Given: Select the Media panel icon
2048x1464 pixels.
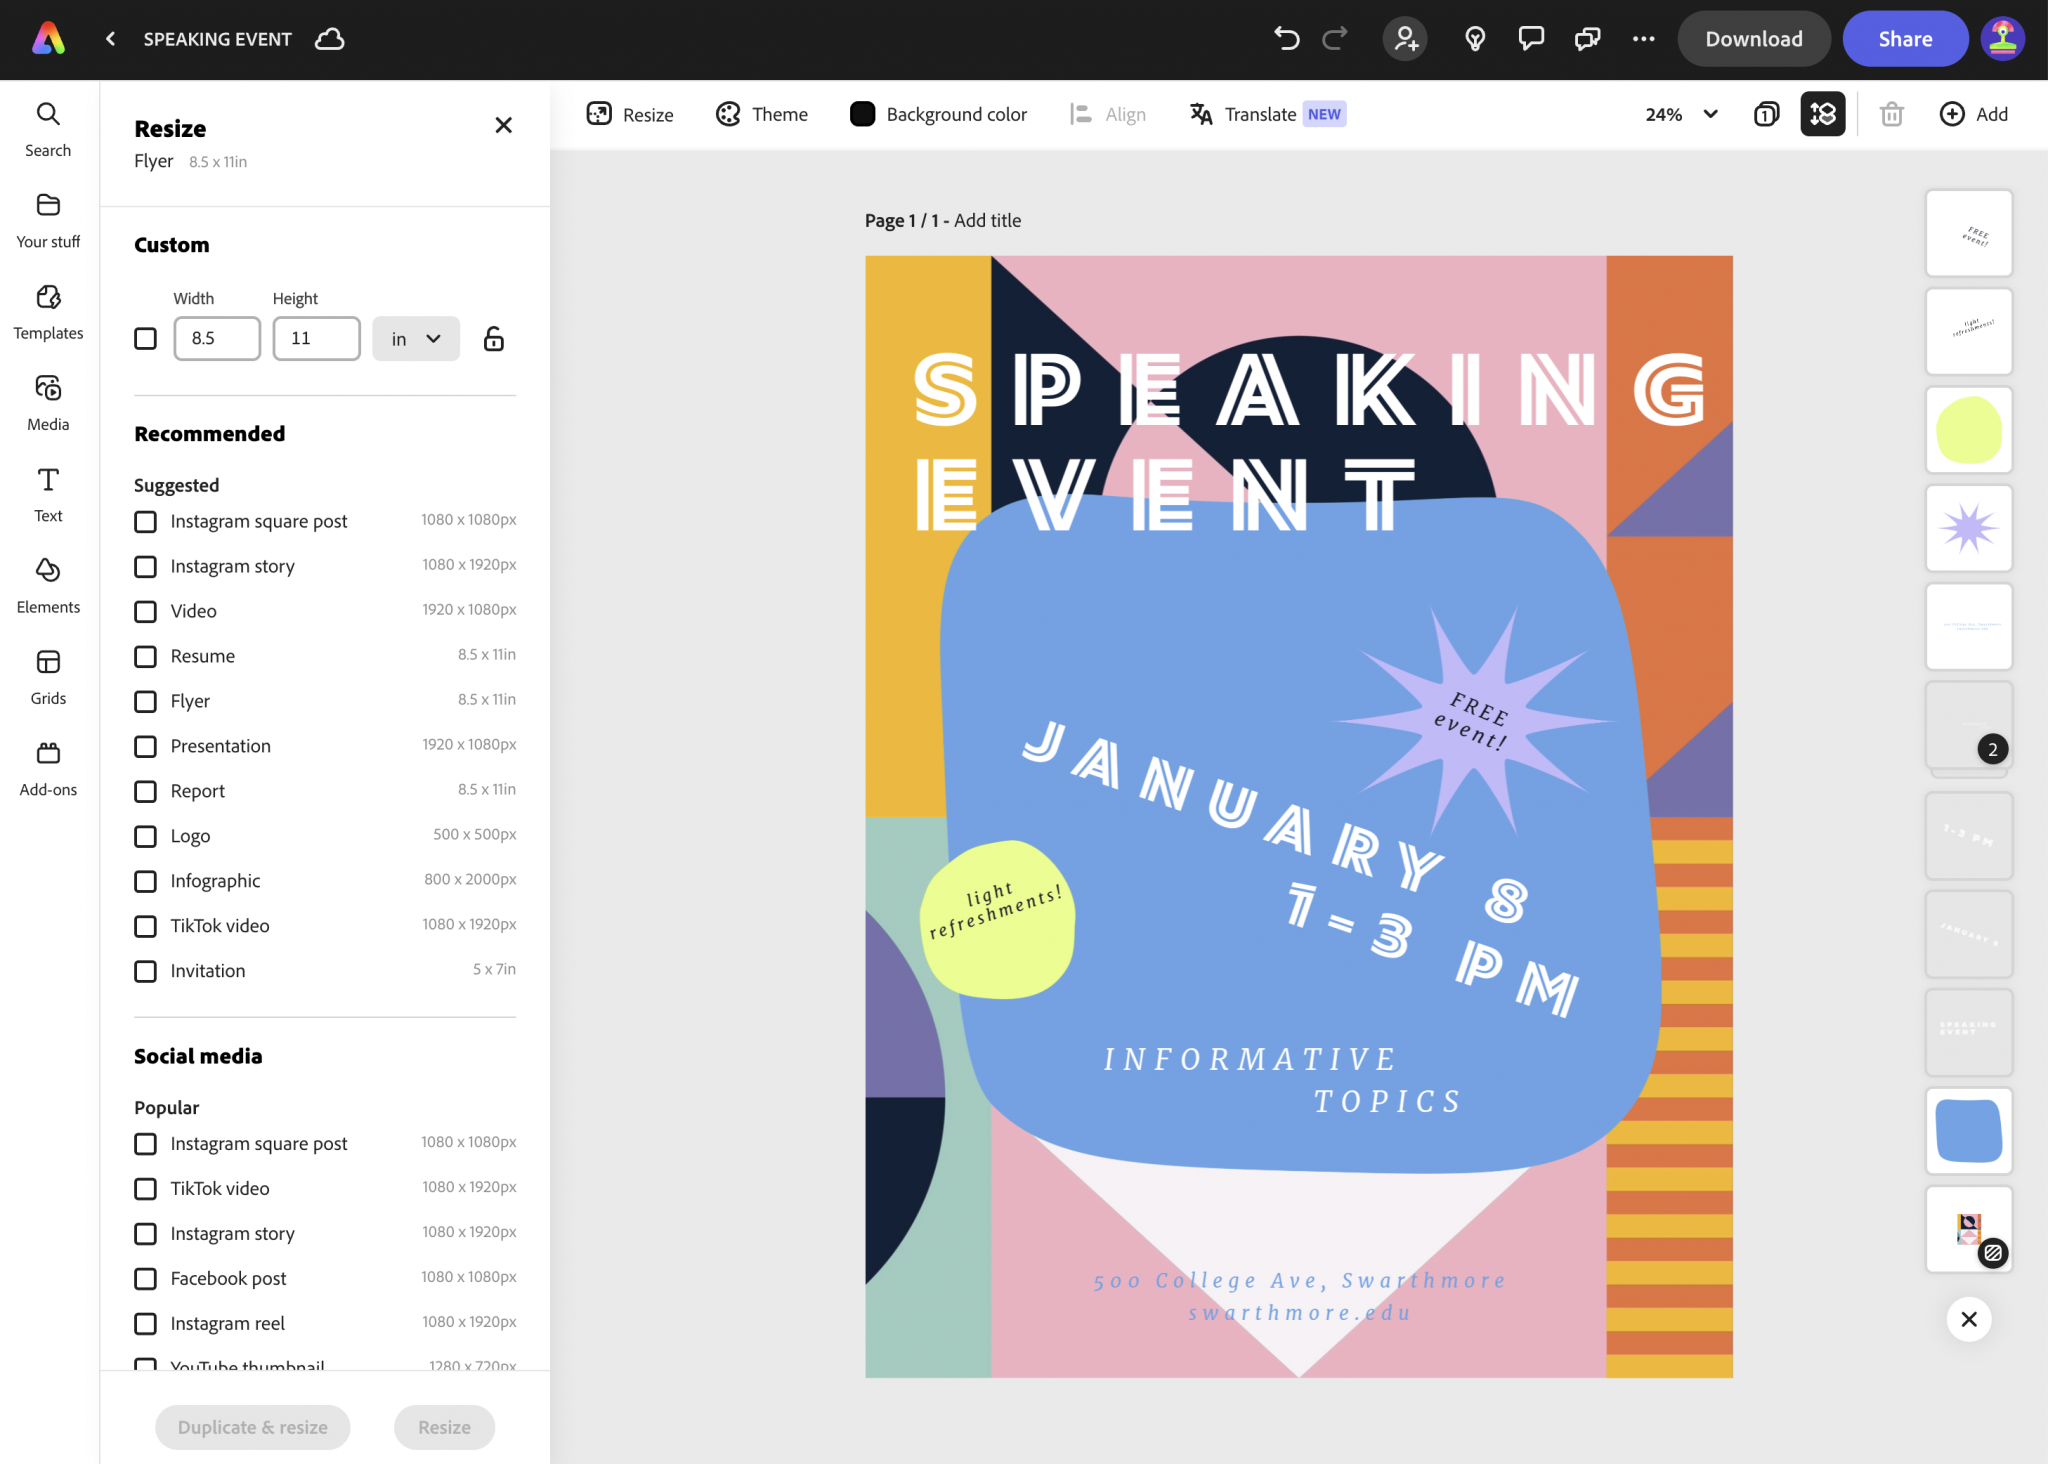Looking at the screenshot, I should point(47,400).
